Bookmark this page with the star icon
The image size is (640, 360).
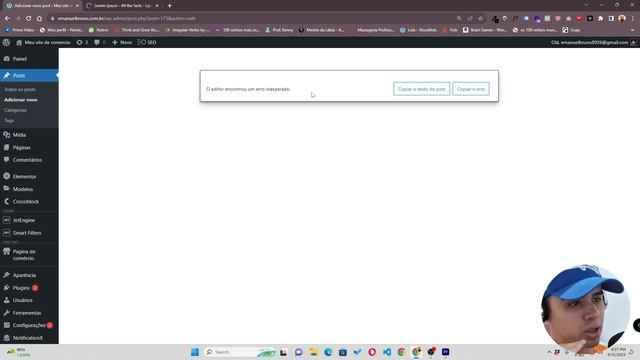tap(481, 18)
